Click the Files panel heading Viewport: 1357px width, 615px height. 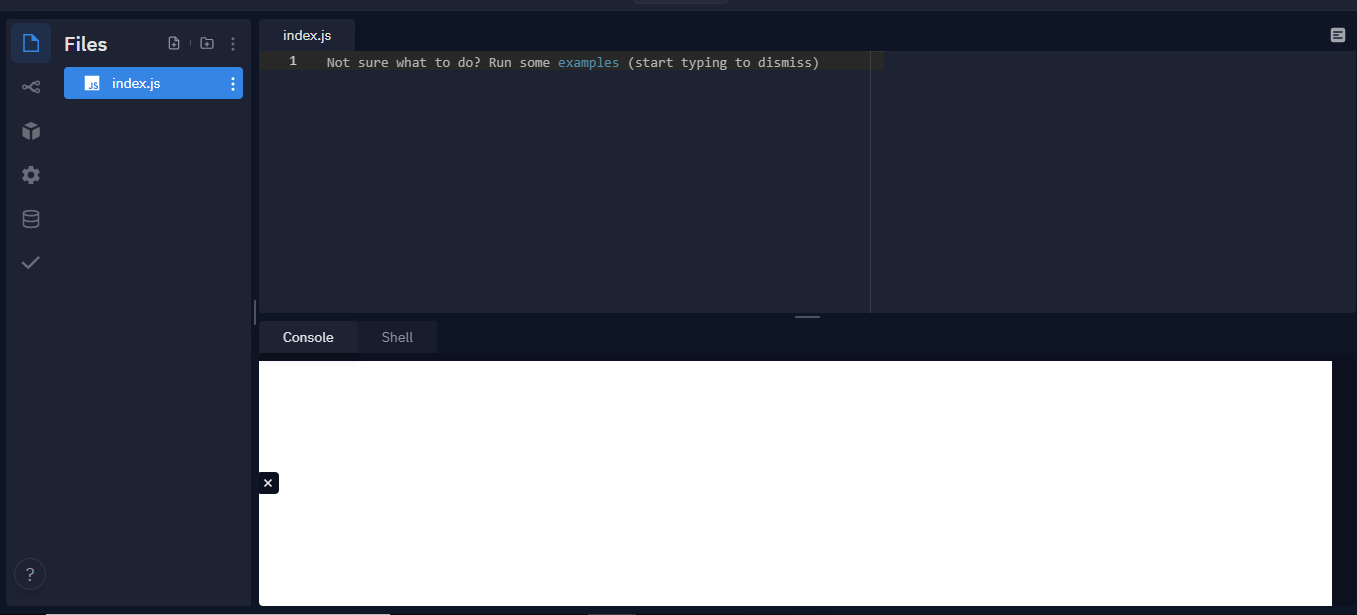point(86,44)
